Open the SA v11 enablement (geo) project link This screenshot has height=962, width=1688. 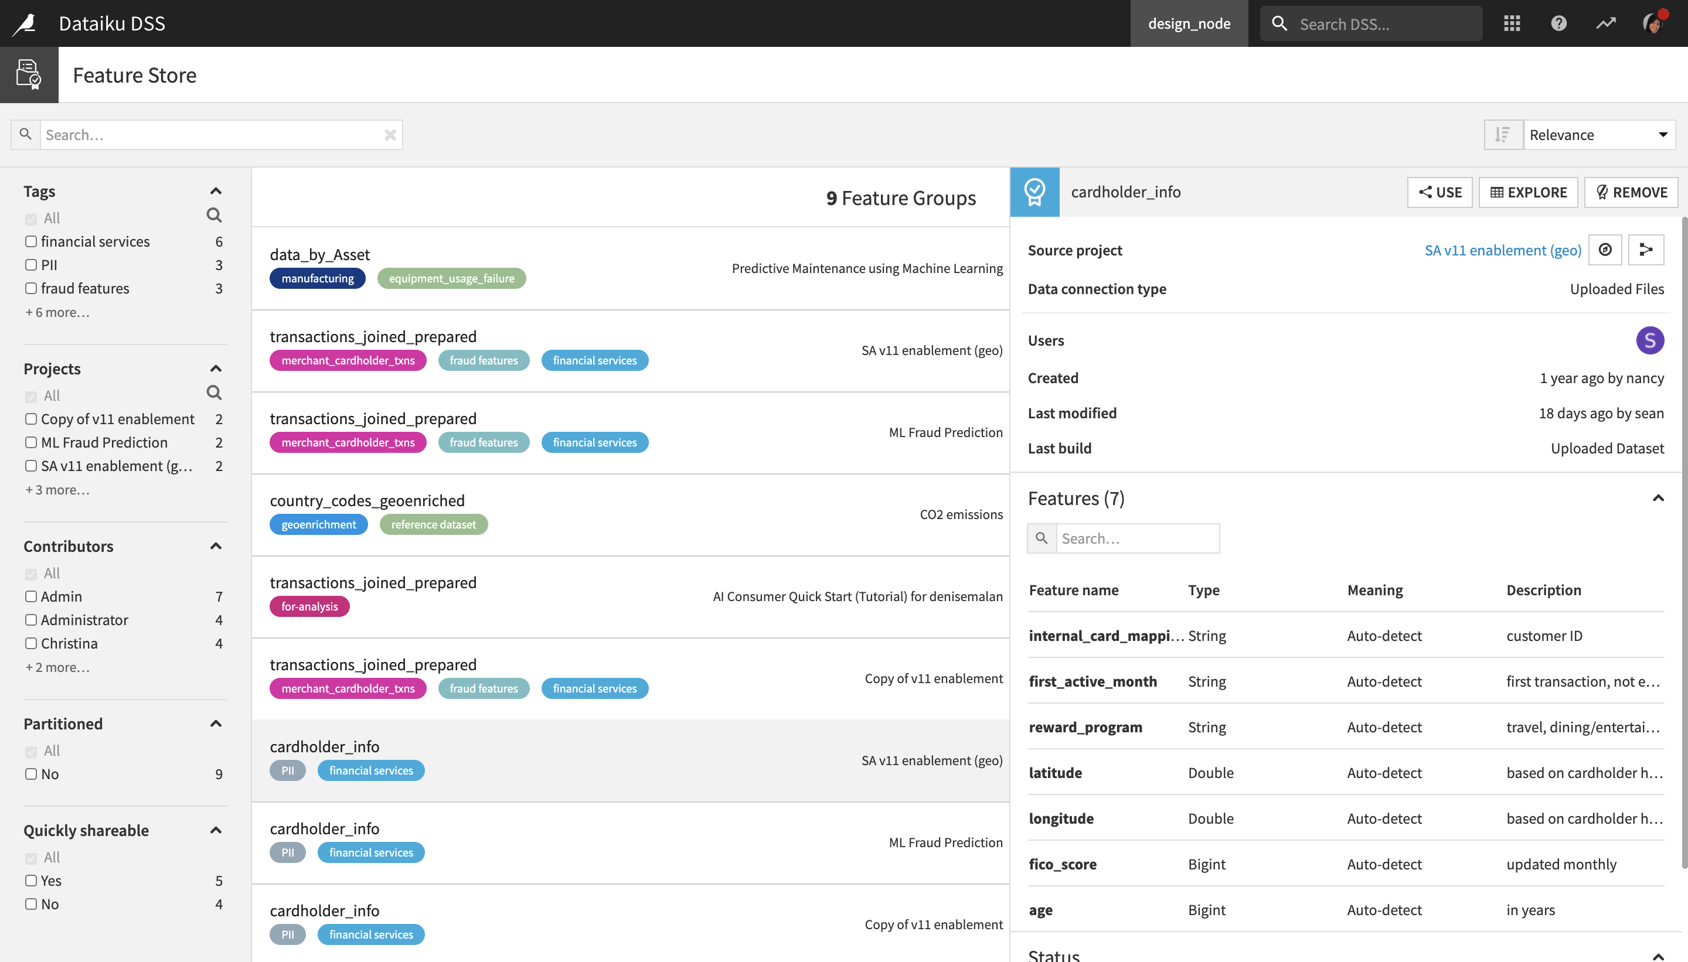click(x=1502, y=250)
